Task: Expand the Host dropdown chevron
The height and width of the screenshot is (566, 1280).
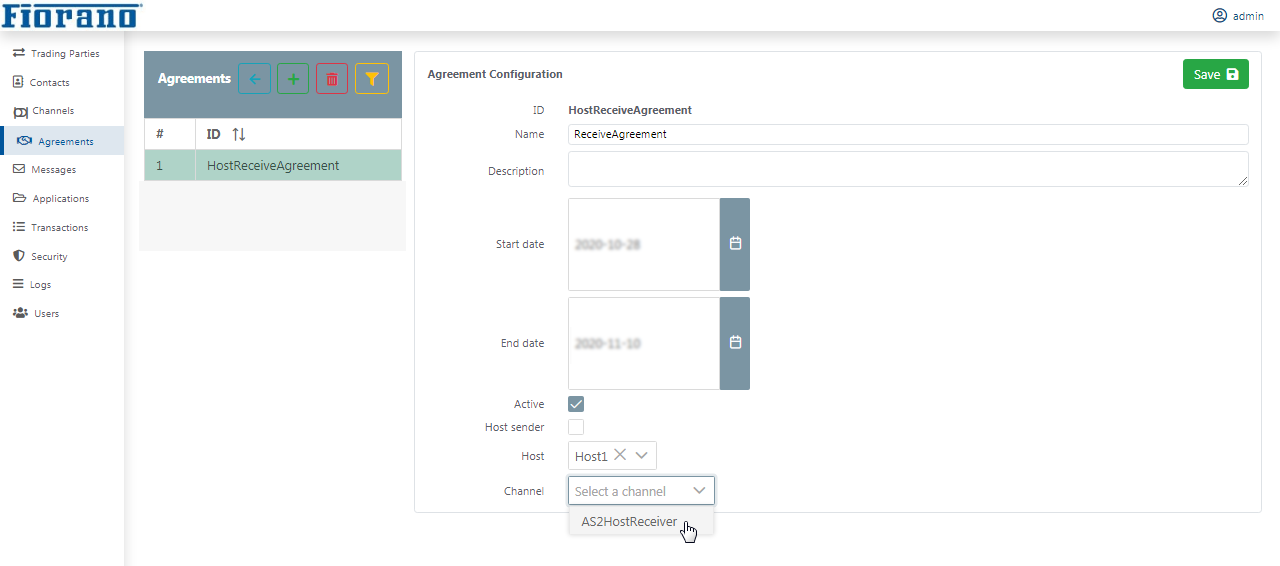Action: click(x=642, y=455)
